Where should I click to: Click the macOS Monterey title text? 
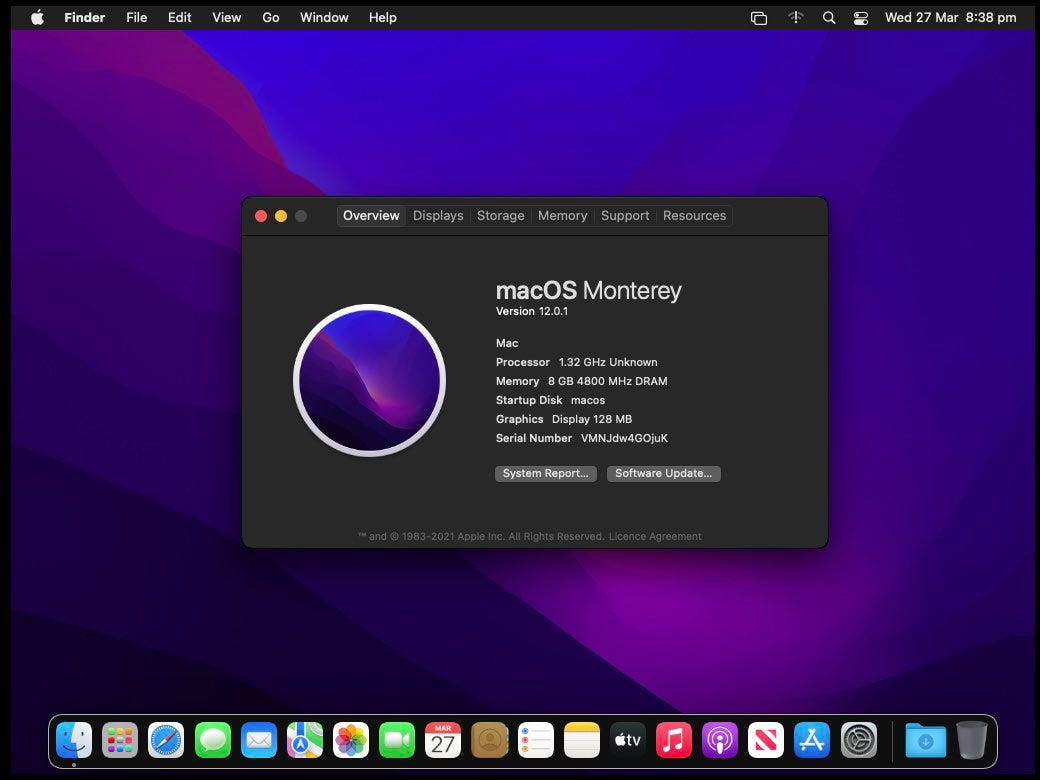click(x=589, y=291)
